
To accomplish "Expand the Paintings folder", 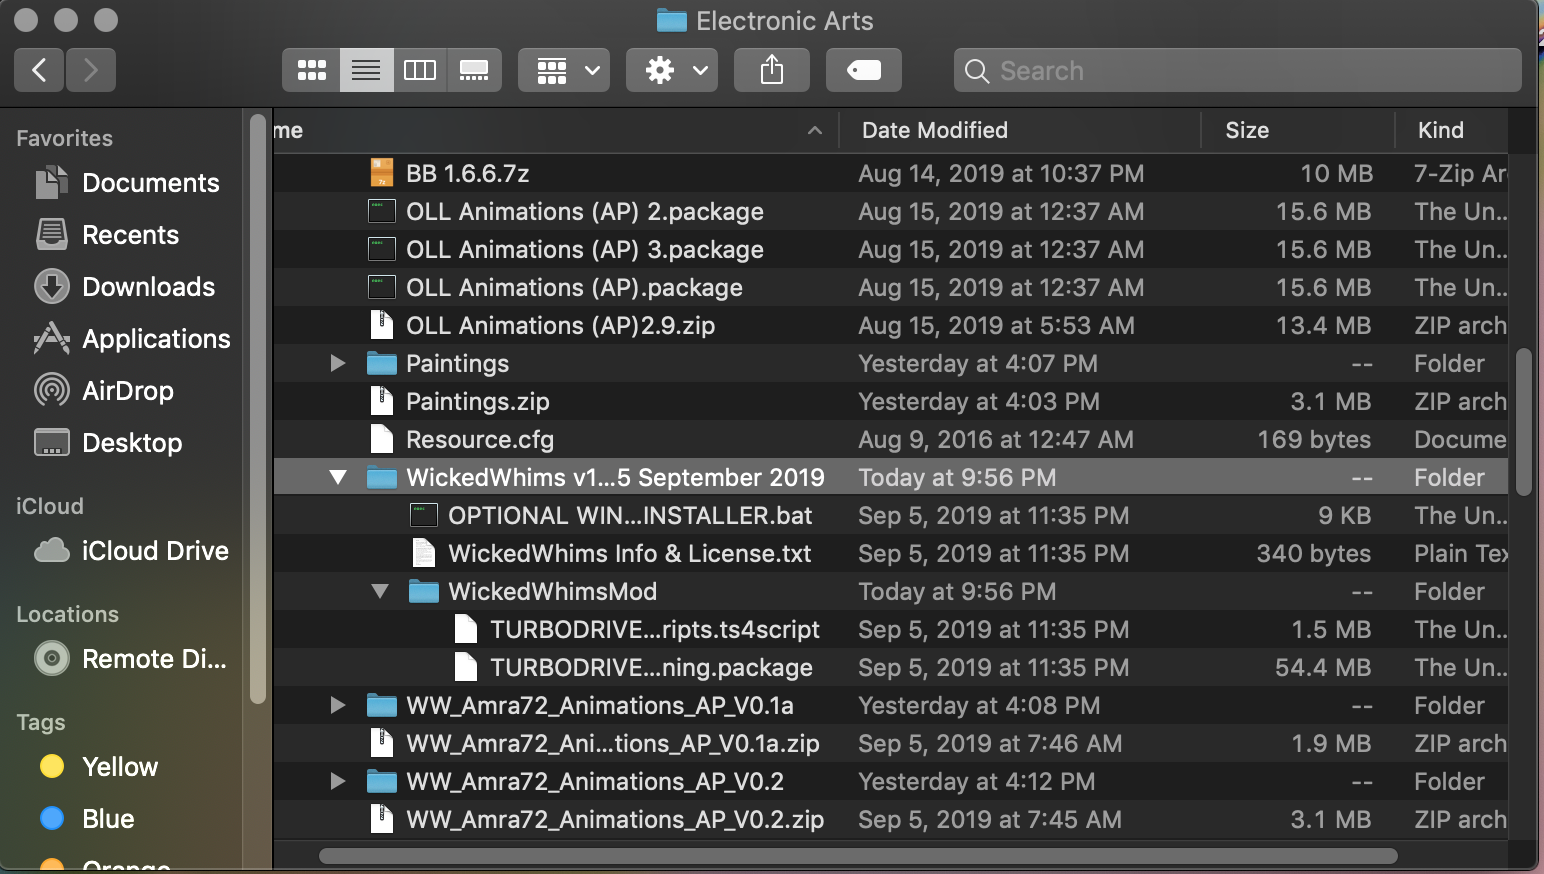I will [x=338, y=363].
